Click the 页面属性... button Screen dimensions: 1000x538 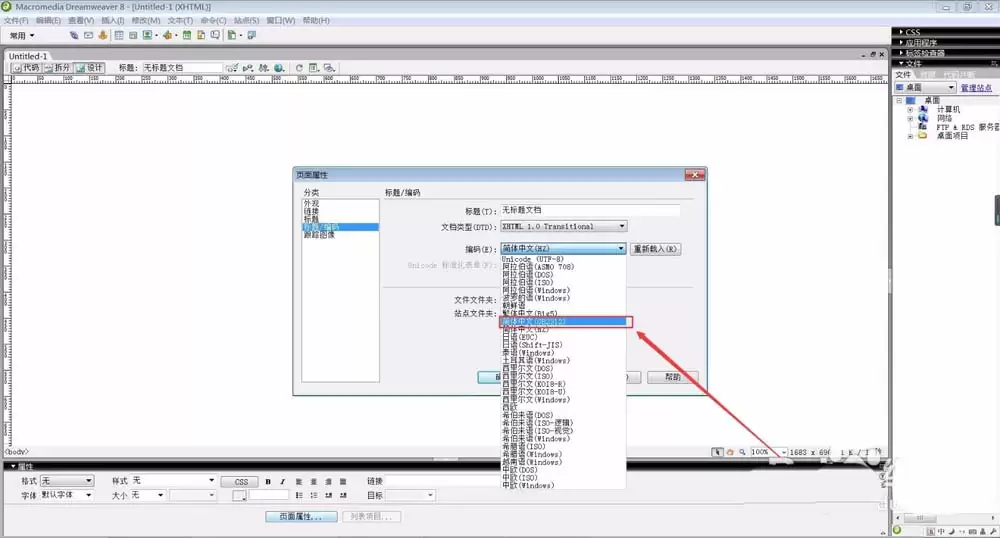pyautogui.click(x=300, y=517)
